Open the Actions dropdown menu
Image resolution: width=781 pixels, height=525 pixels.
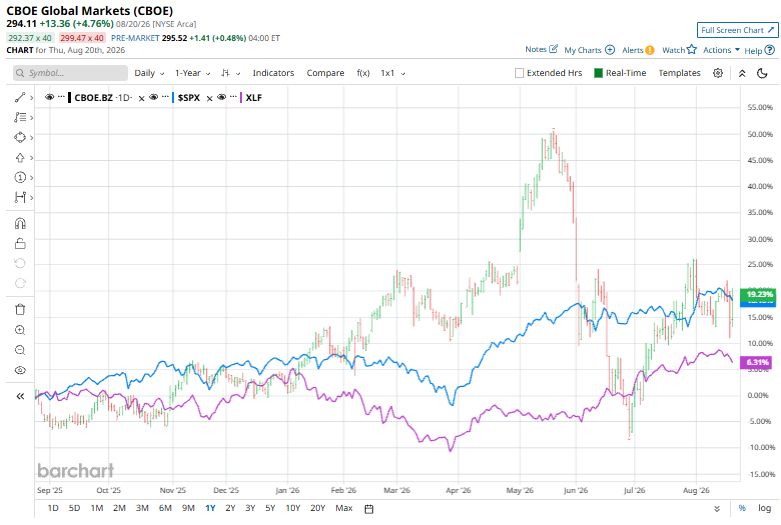click(x=721, y=50)
